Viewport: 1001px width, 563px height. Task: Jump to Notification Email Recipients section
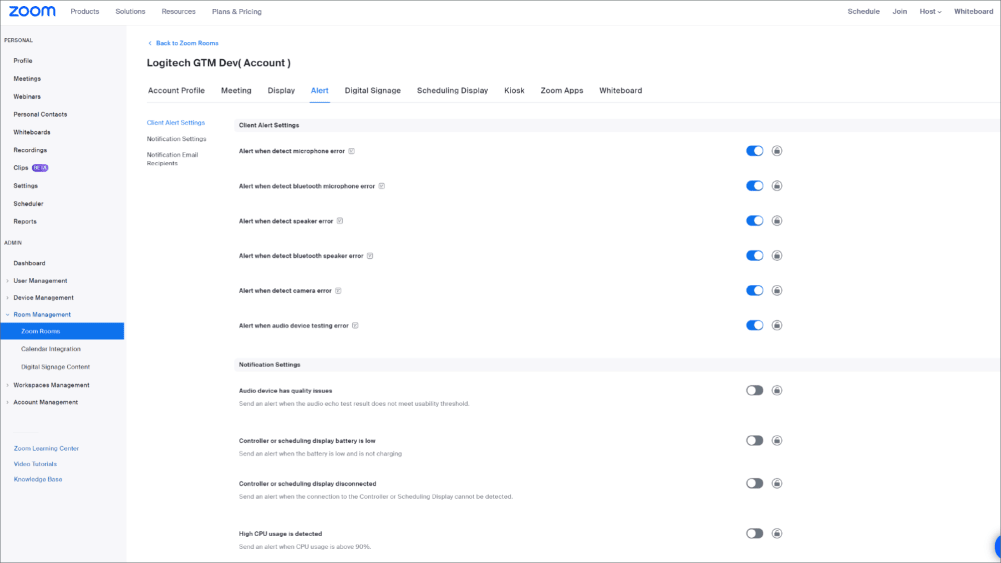(x=172, y=159)
